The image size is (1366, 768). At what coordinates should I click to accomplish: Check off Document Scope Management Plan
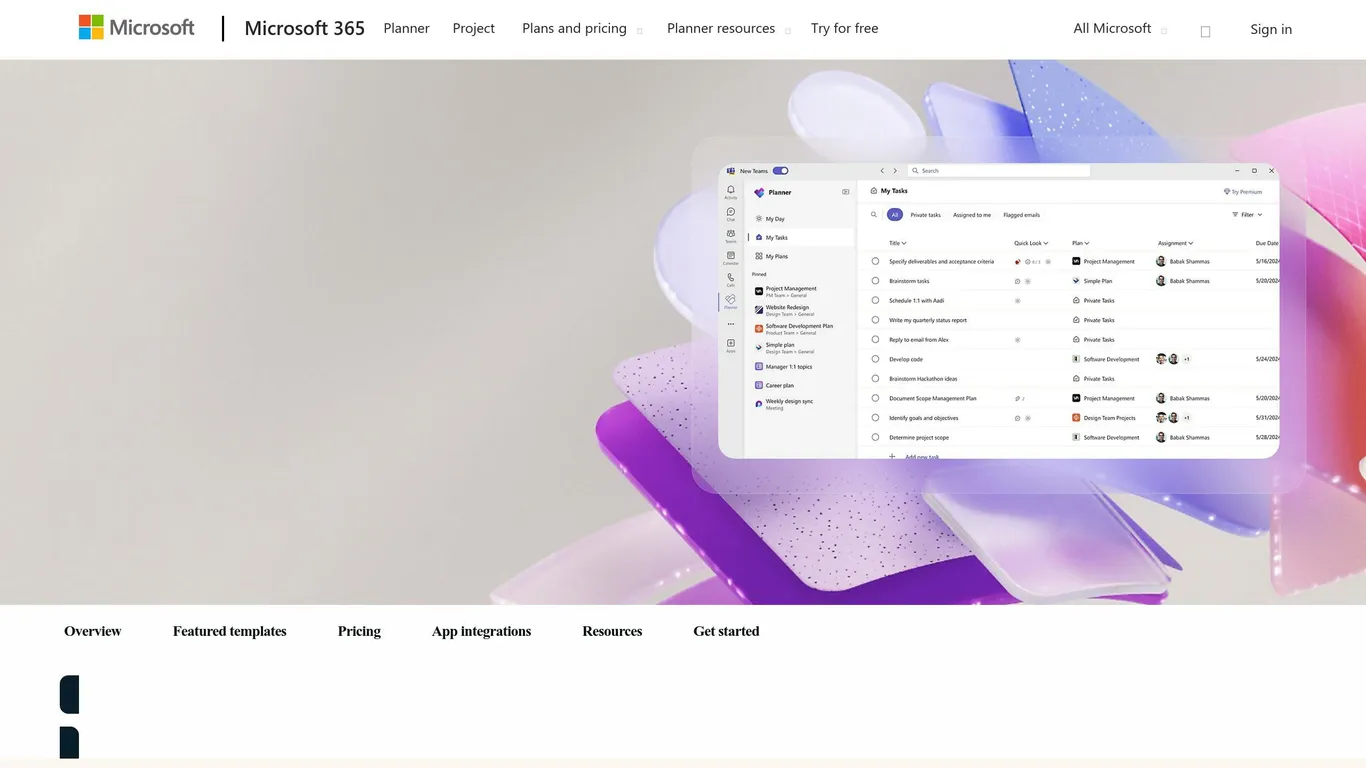click(x=875, y=398)
